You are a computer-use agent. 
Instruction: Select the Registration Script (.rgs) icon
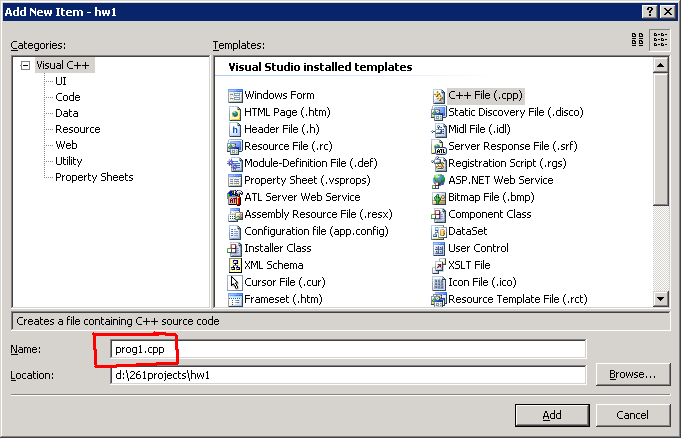pos(439,163)
